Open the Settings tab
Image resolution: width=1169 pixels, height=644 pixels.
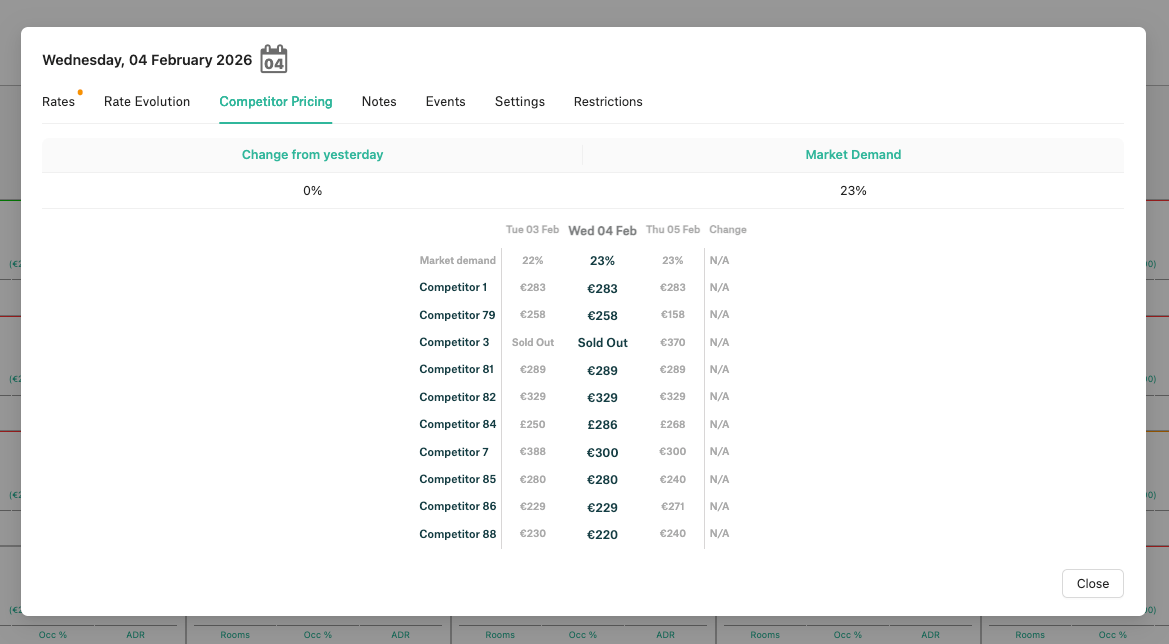(520, 101)
